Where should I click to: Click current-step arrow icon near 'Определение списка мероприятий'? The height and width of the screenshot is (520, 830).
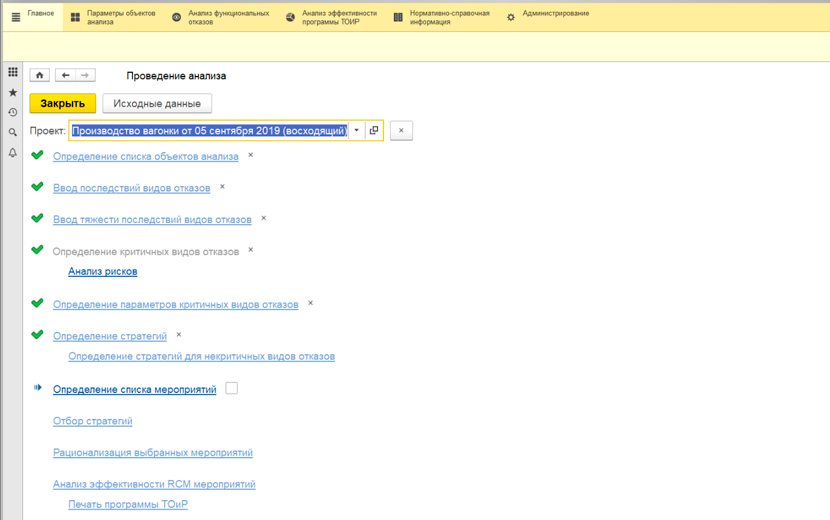coord(38,388)
